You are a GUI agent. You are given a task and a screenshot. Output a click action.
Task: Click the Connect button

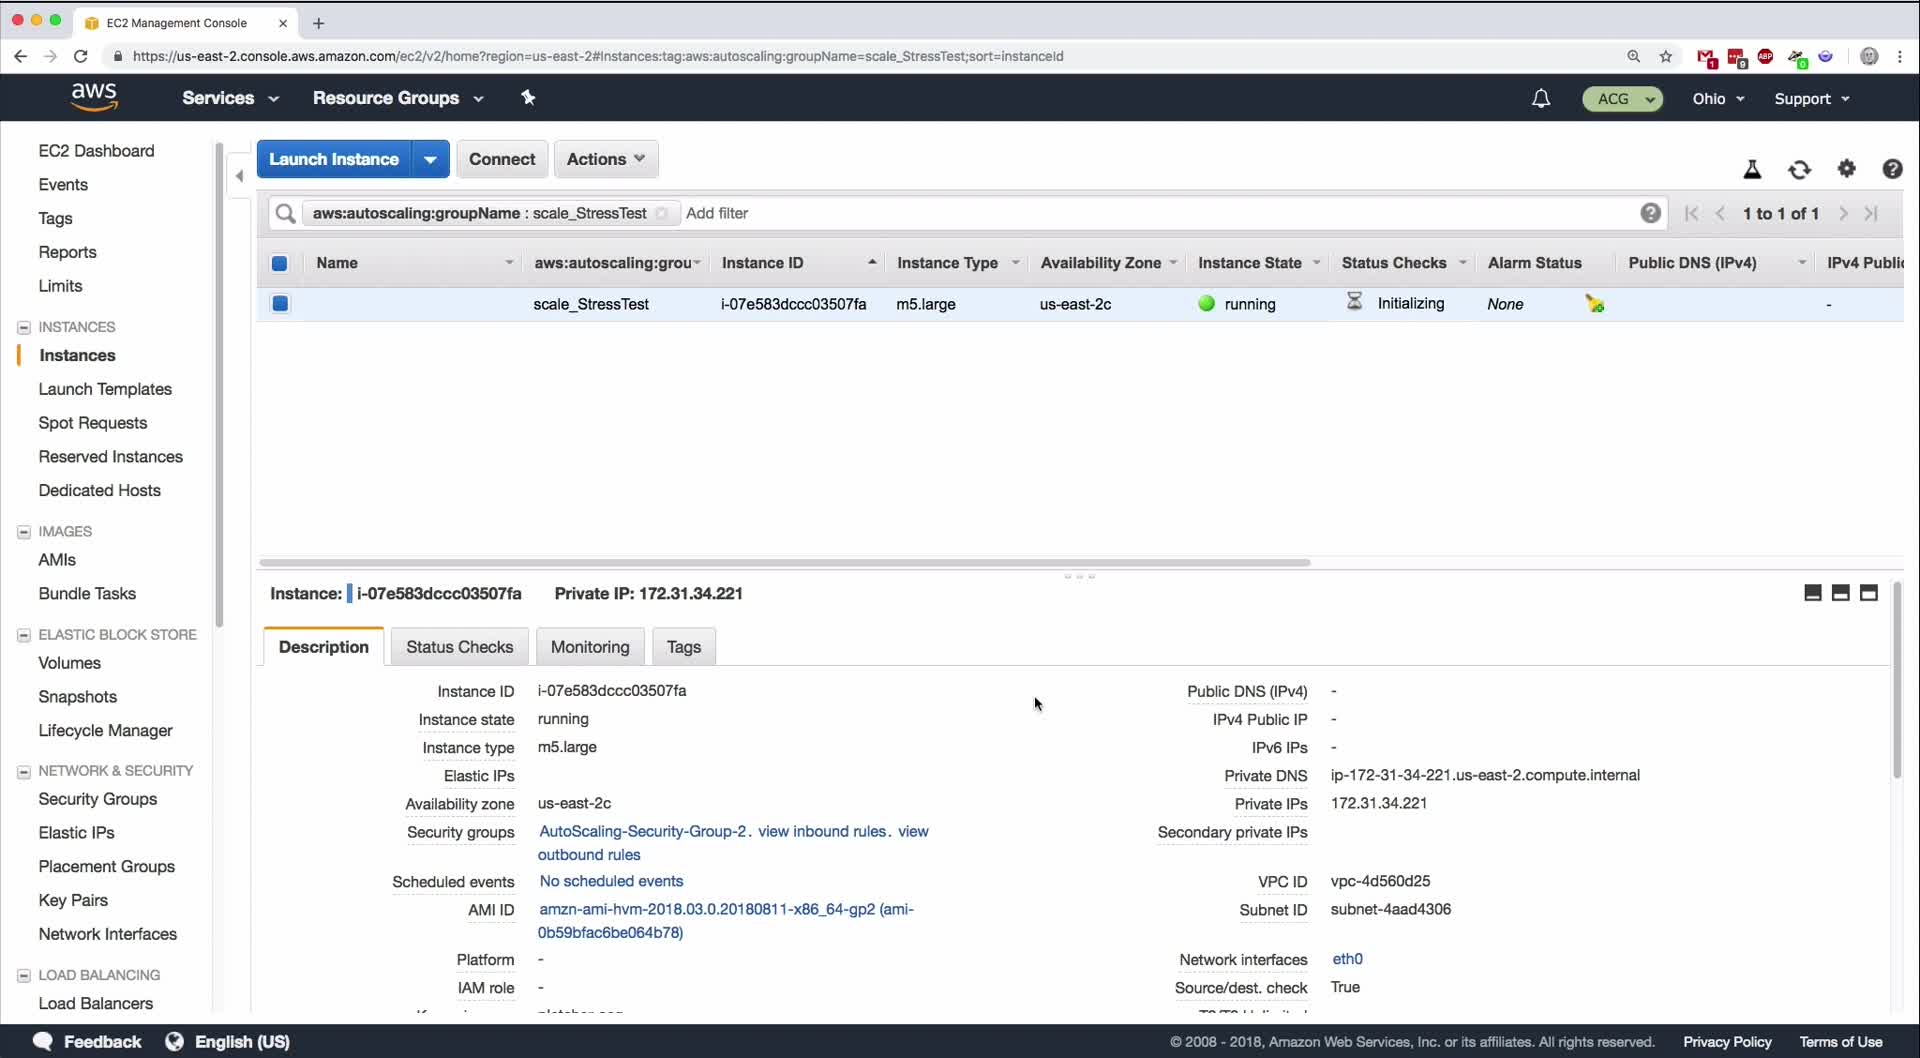[x=502, y=159]
